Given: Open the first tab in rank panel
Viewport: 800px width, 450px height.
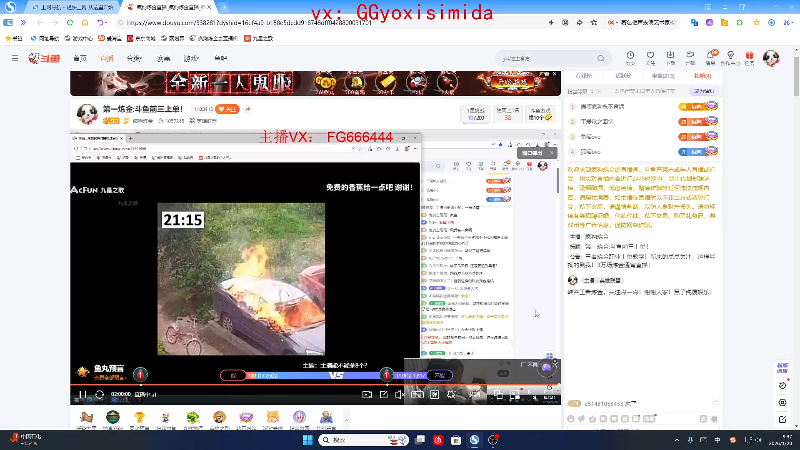Looking at the screenshot, I should tap(583, 76).
